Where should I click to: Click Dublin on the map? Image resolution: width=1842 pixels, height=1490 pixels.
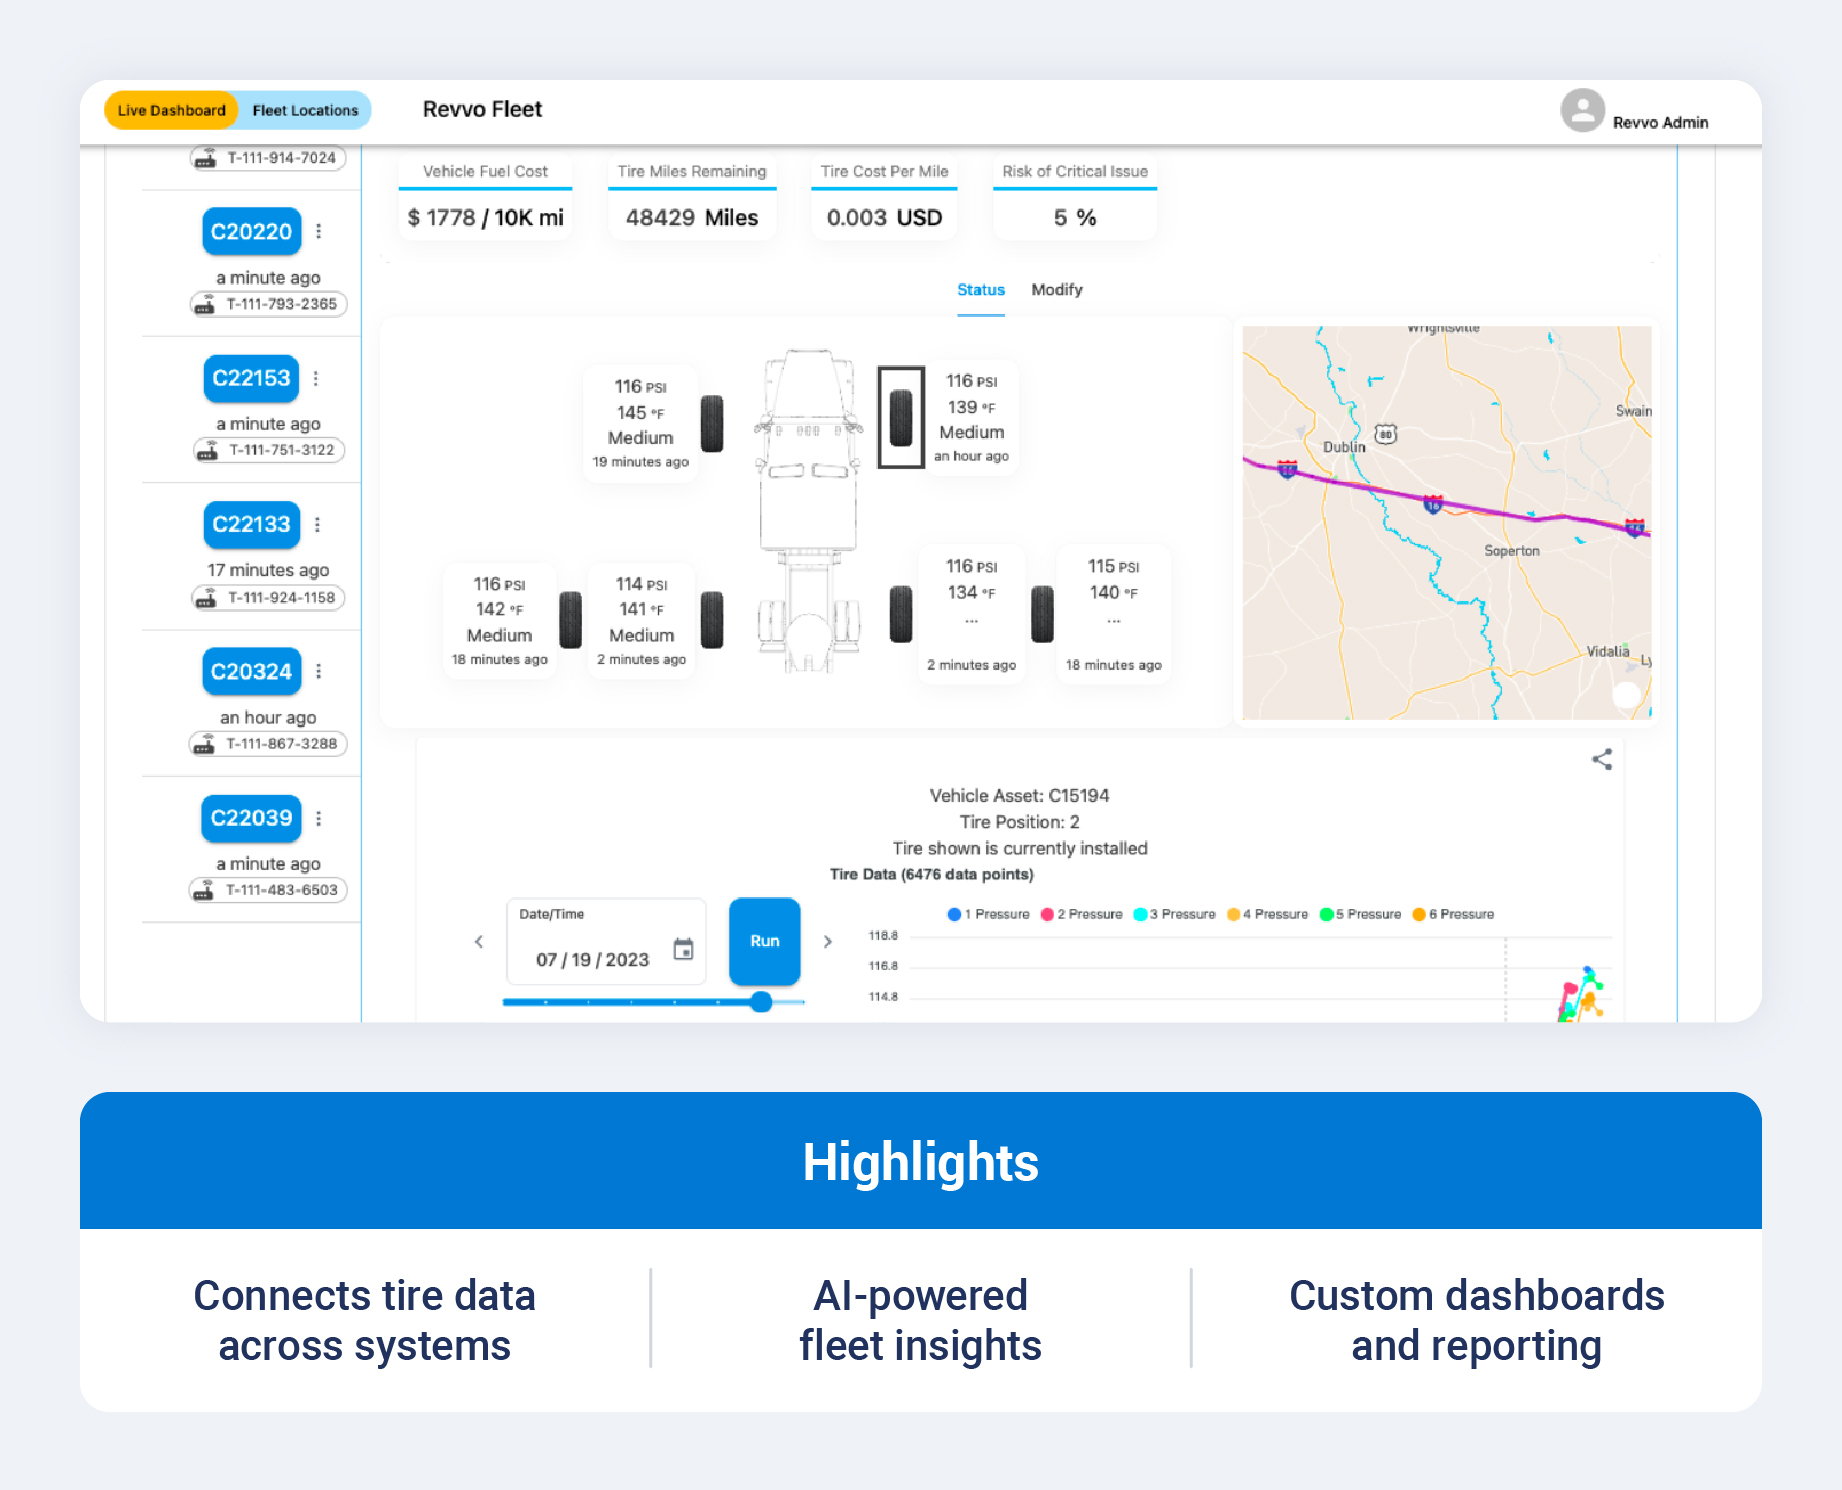tap(1344, 447)
